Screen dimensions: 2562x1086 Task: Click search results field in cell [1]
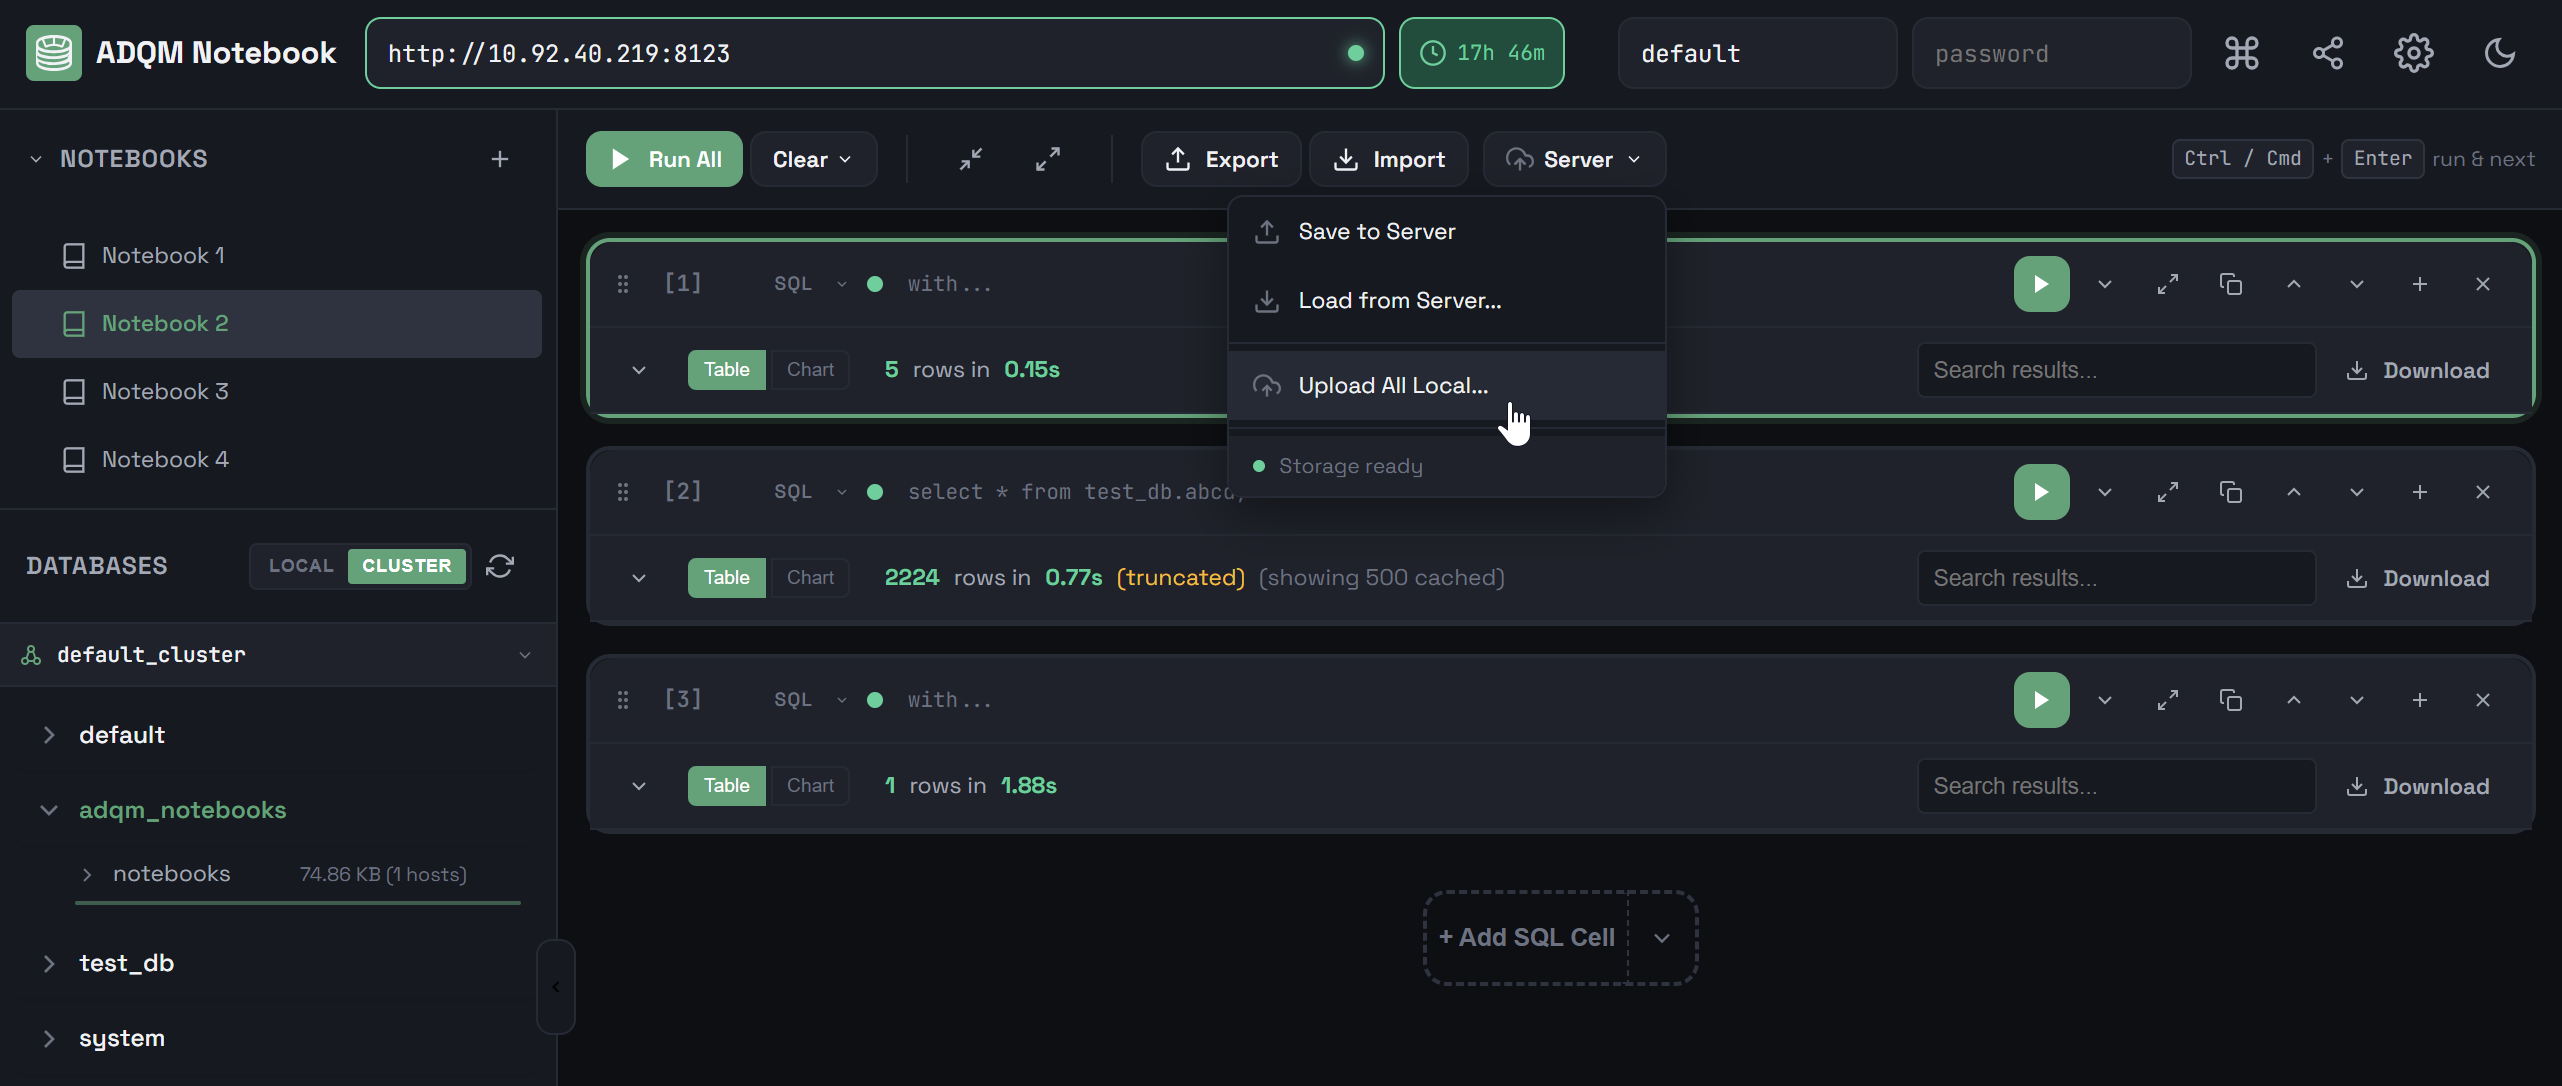point(2116,370)
